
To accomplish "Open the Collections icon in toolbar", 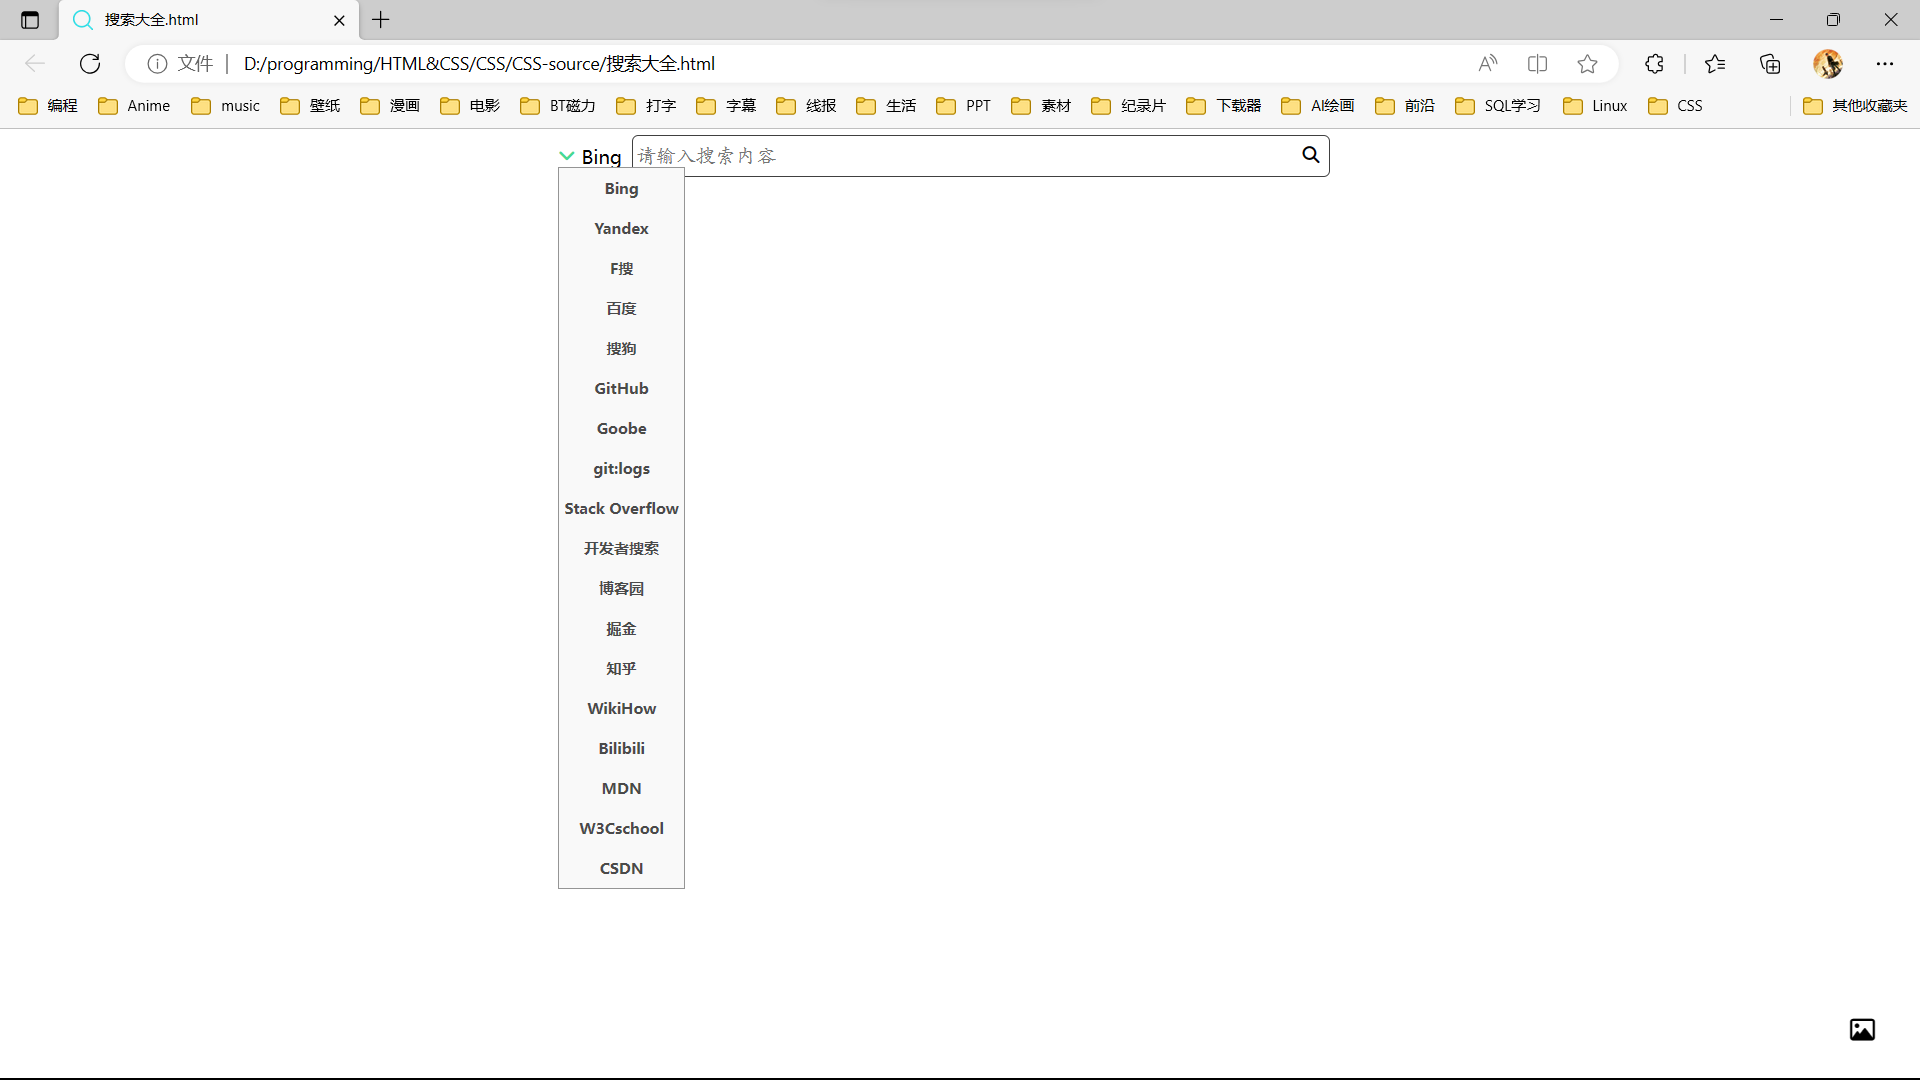I will tap(1770, 64).
